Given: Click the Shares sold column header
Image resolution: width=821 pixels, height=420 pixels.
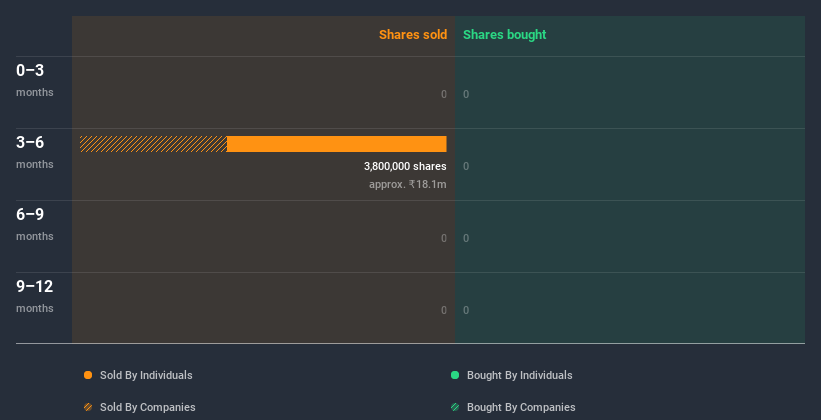Looking at the screenshot, I should tap(412, 35).
